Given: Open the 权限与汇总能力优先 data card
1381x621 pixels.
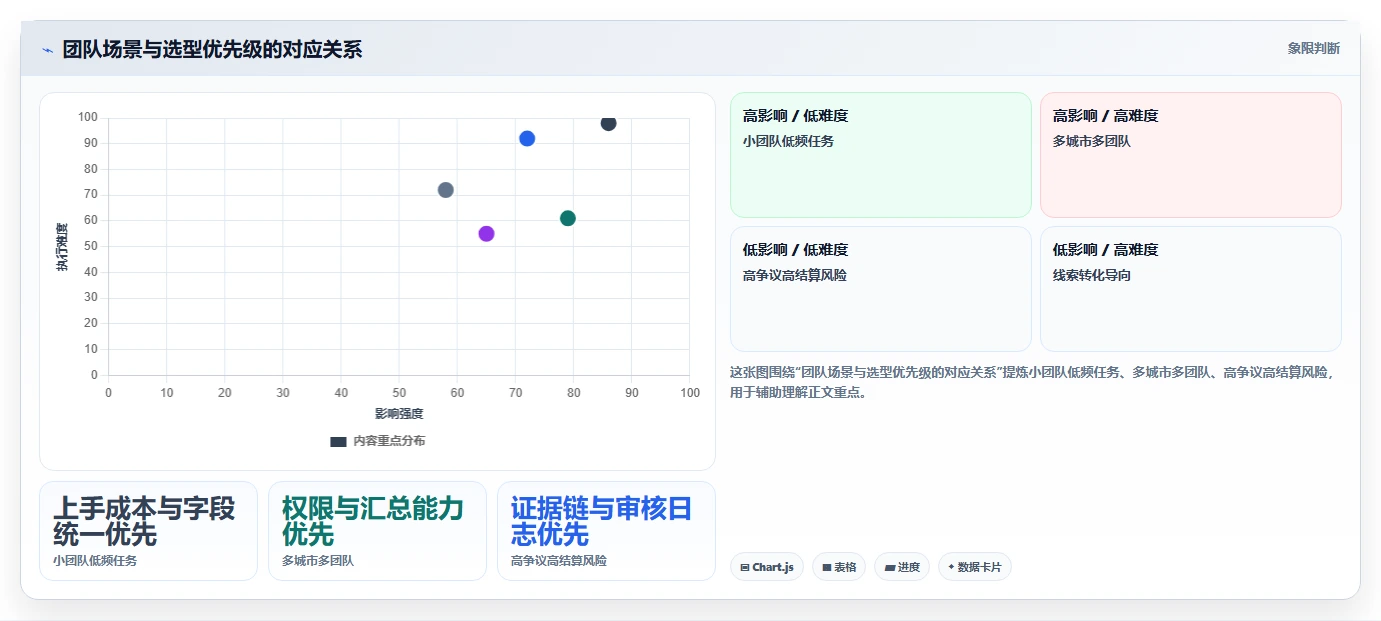Looking at the screenshot, I should pos(377,531).
